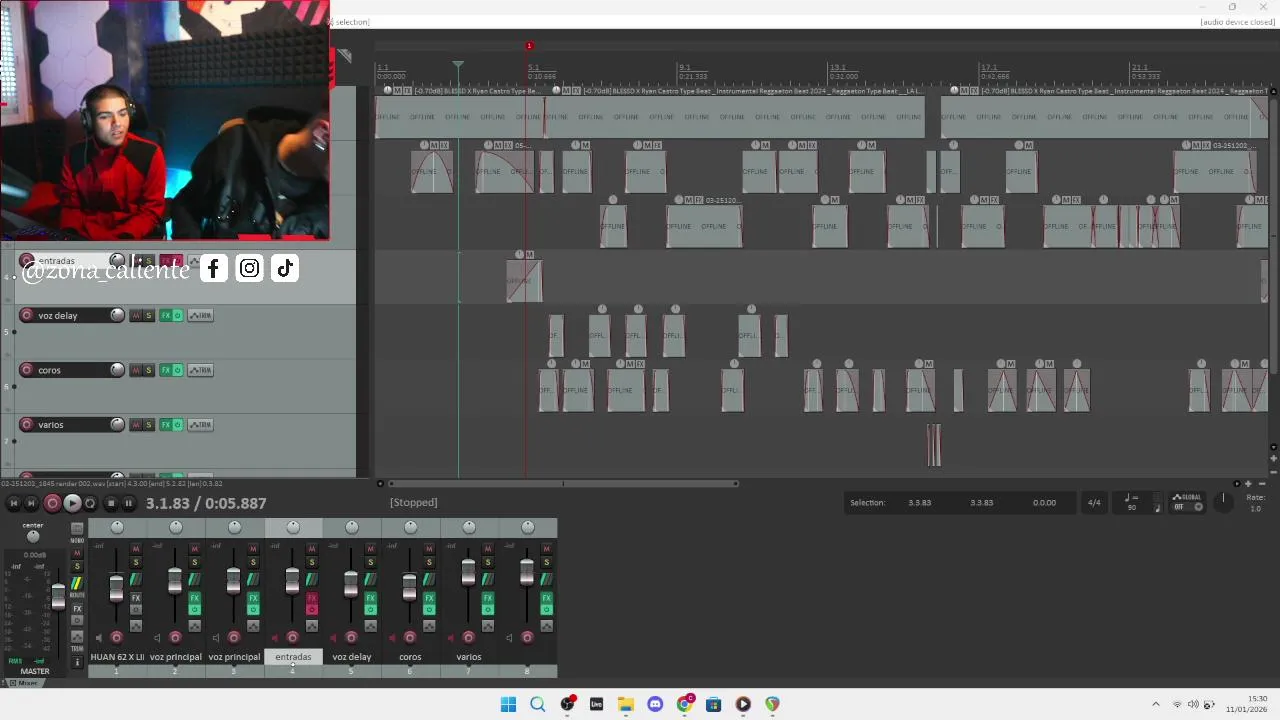Toggle master MONO button
The image size is (1280, 720).
pyautogui.click(x=77, y=529)
